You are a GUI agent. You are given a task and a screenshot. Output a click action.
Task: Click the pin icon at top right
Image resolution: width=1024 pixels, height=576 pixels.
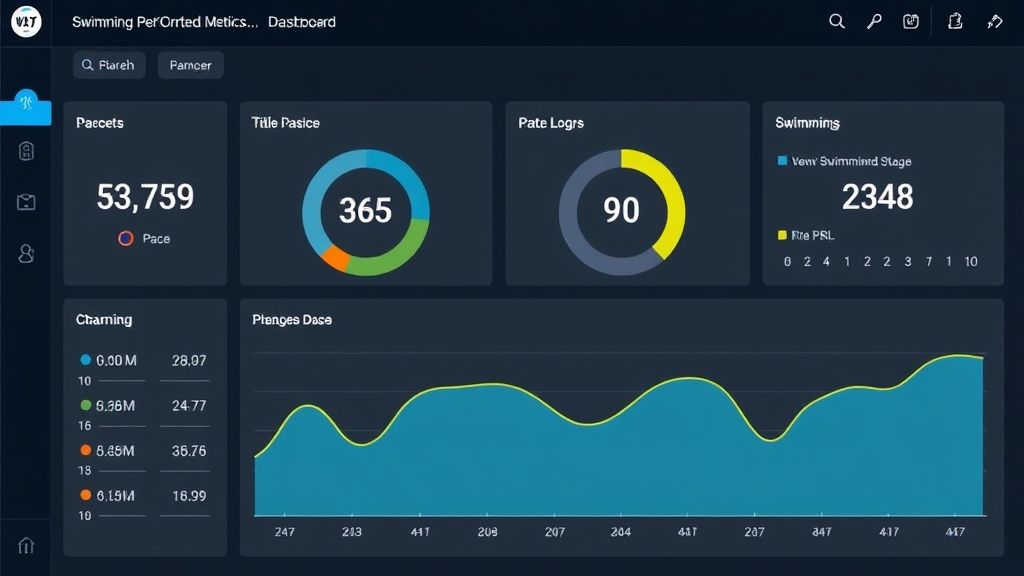click(994, 22)
